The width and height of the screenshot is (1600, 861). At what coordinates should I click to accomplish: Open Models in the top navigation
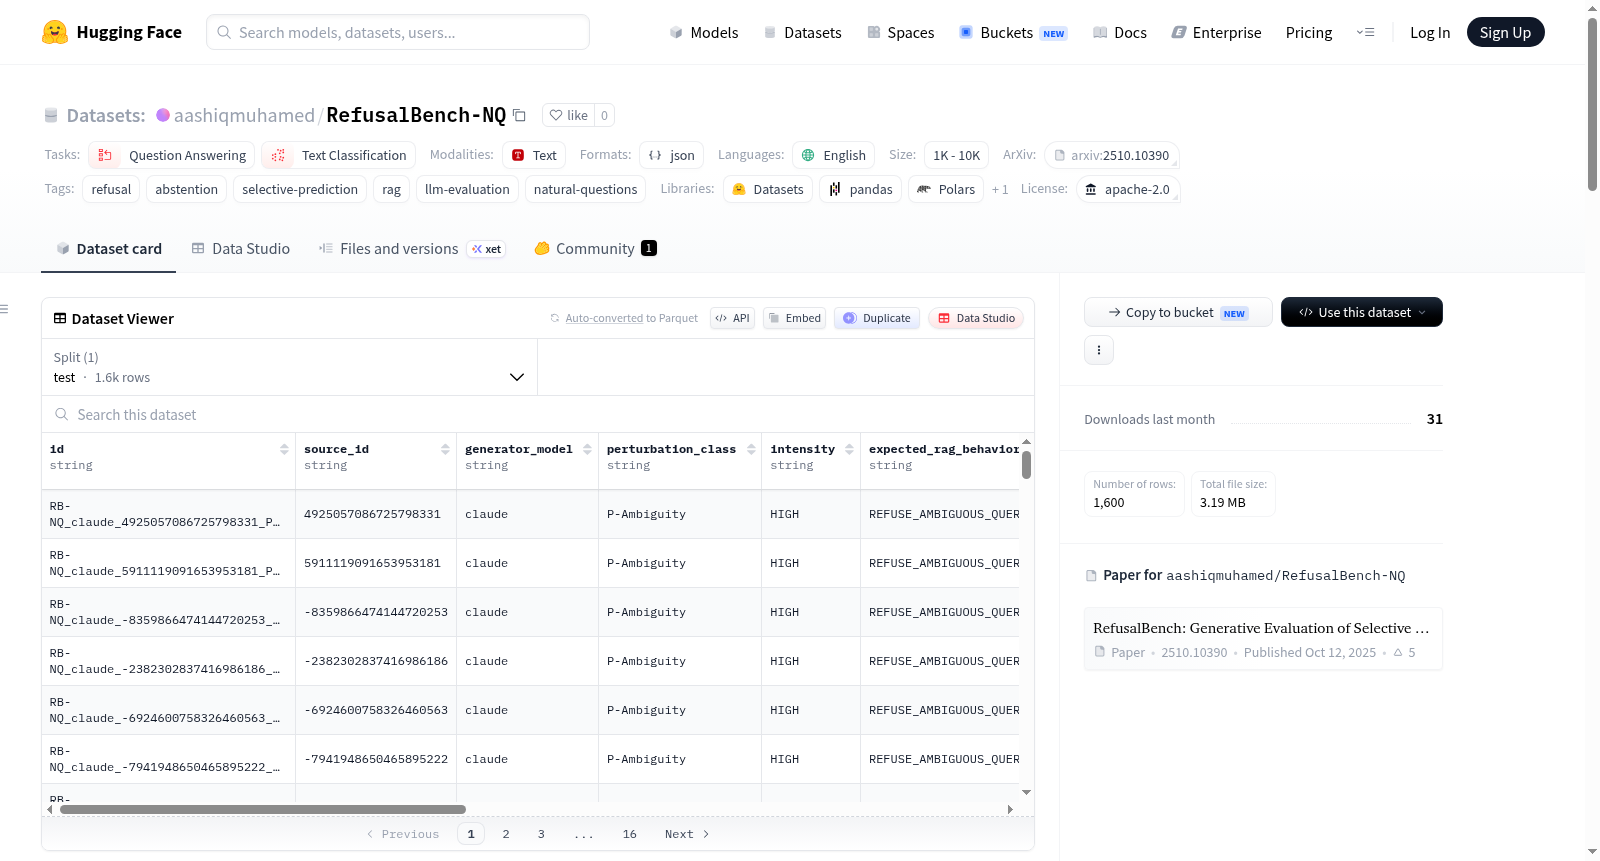coord(704,32)
